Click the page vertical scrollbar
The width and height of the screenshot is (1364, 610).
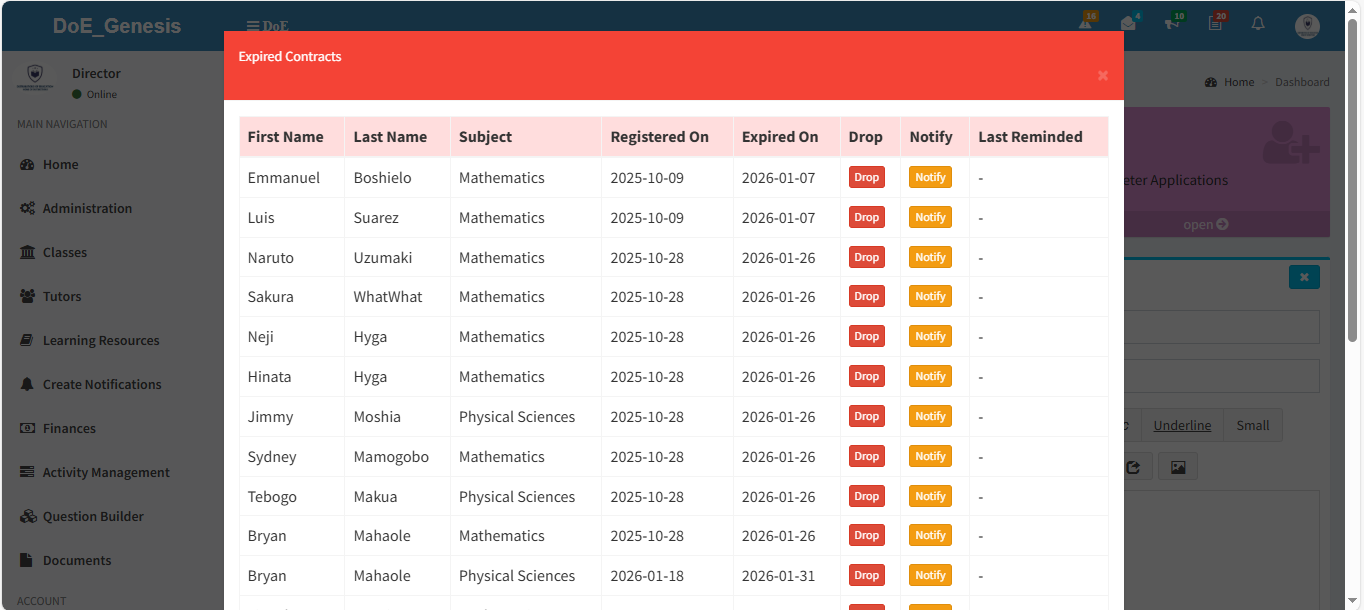pyautogui.click(x=1354, y=300)
